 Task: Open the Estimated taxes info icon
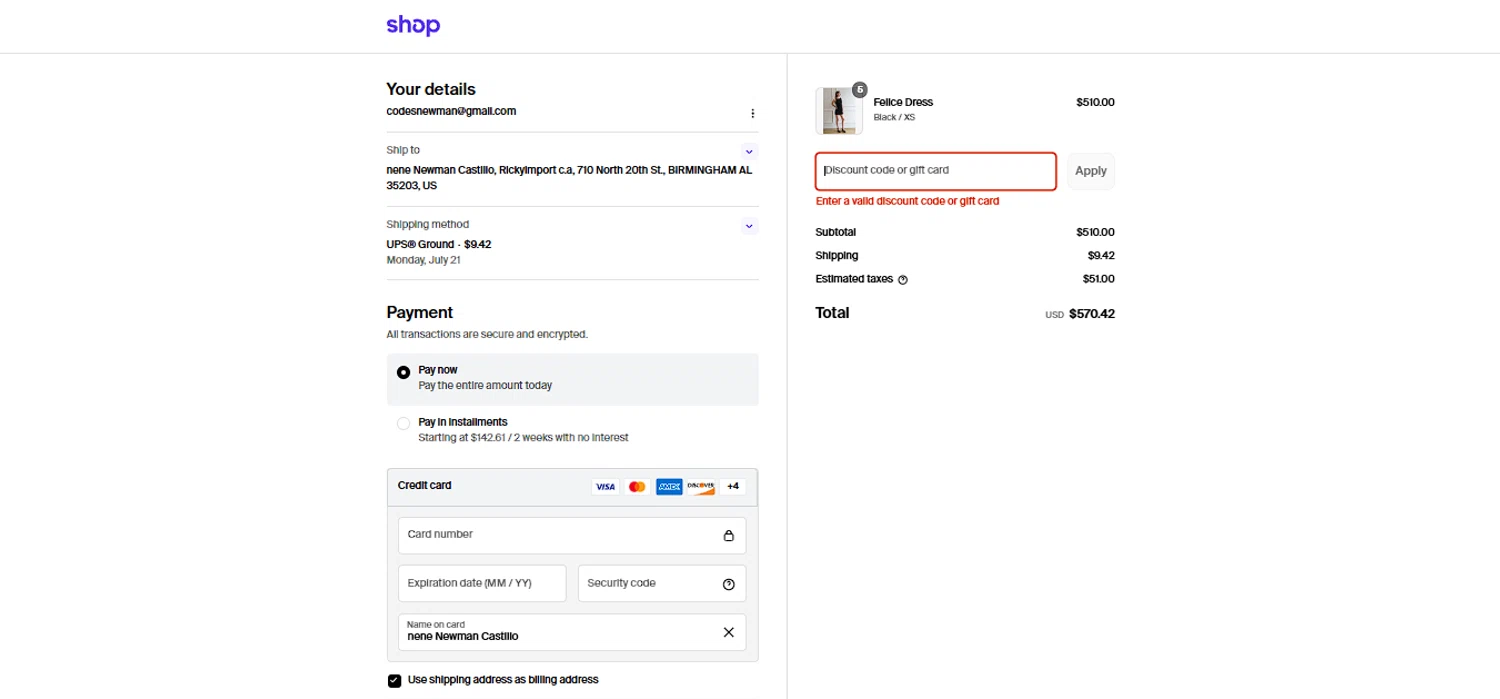coord(903,280)
